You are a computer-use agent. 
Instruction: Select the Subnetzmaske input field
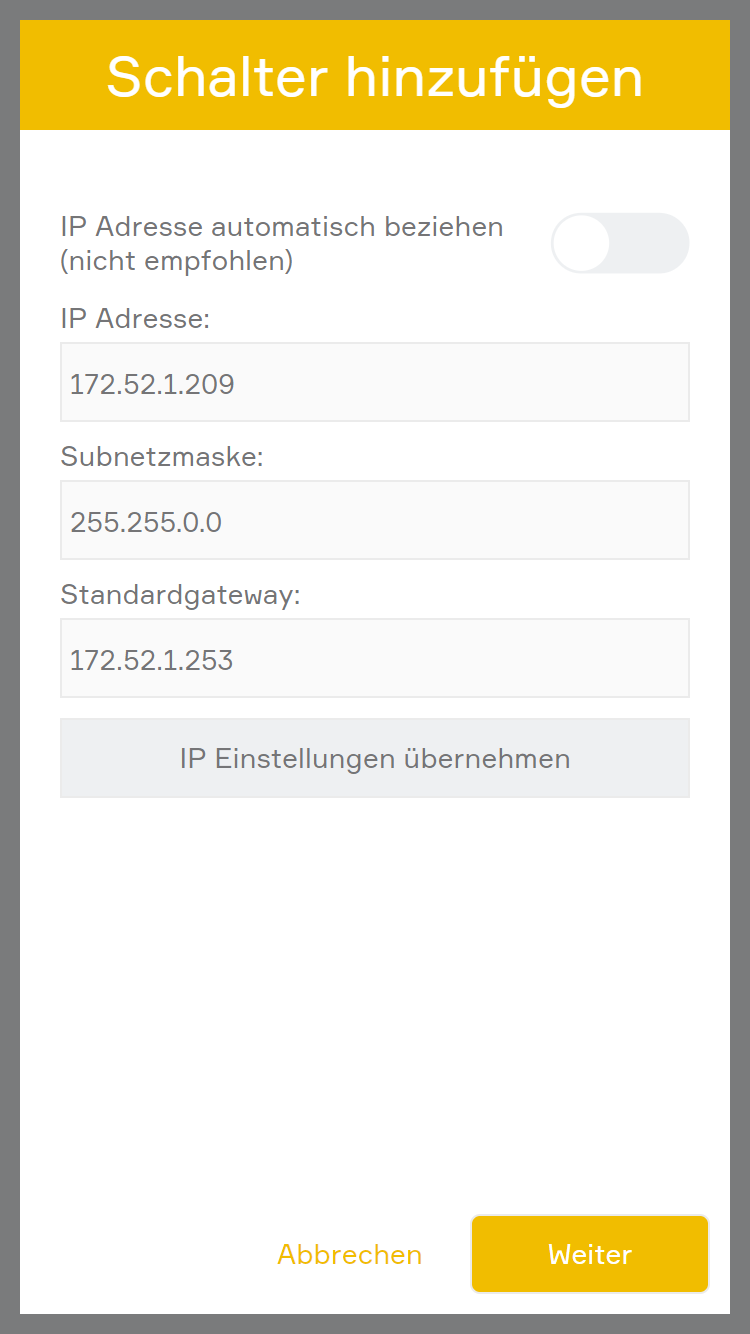[x=374, y=520]
